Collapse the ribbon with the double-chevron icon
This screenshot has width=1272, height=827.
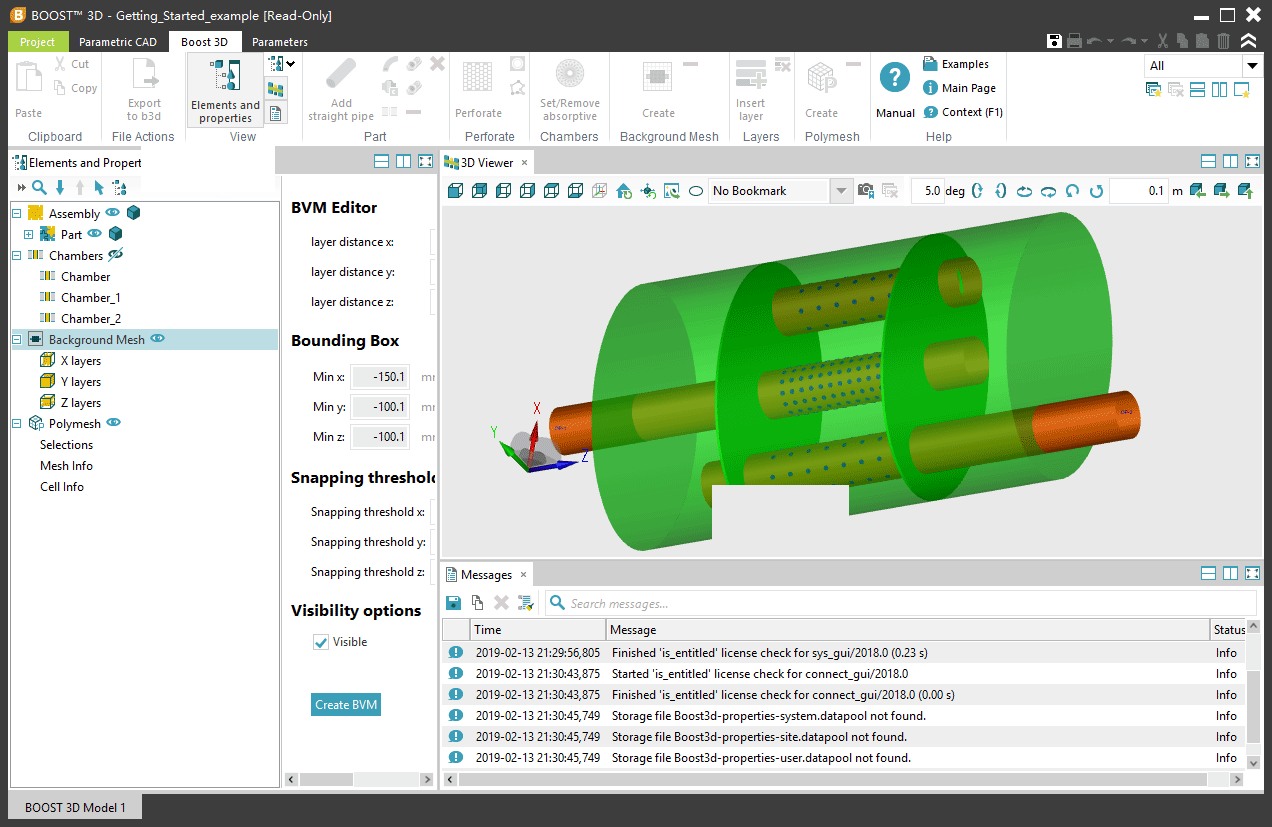pyautogui.click(x=1249, y=41)
